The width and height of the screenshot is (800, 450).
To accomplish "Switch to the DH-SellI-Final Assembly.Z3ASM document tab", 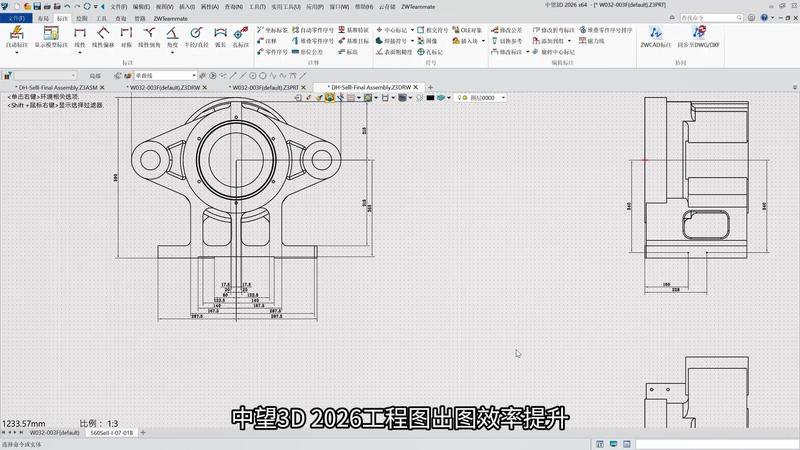I will tap(56, 87).
